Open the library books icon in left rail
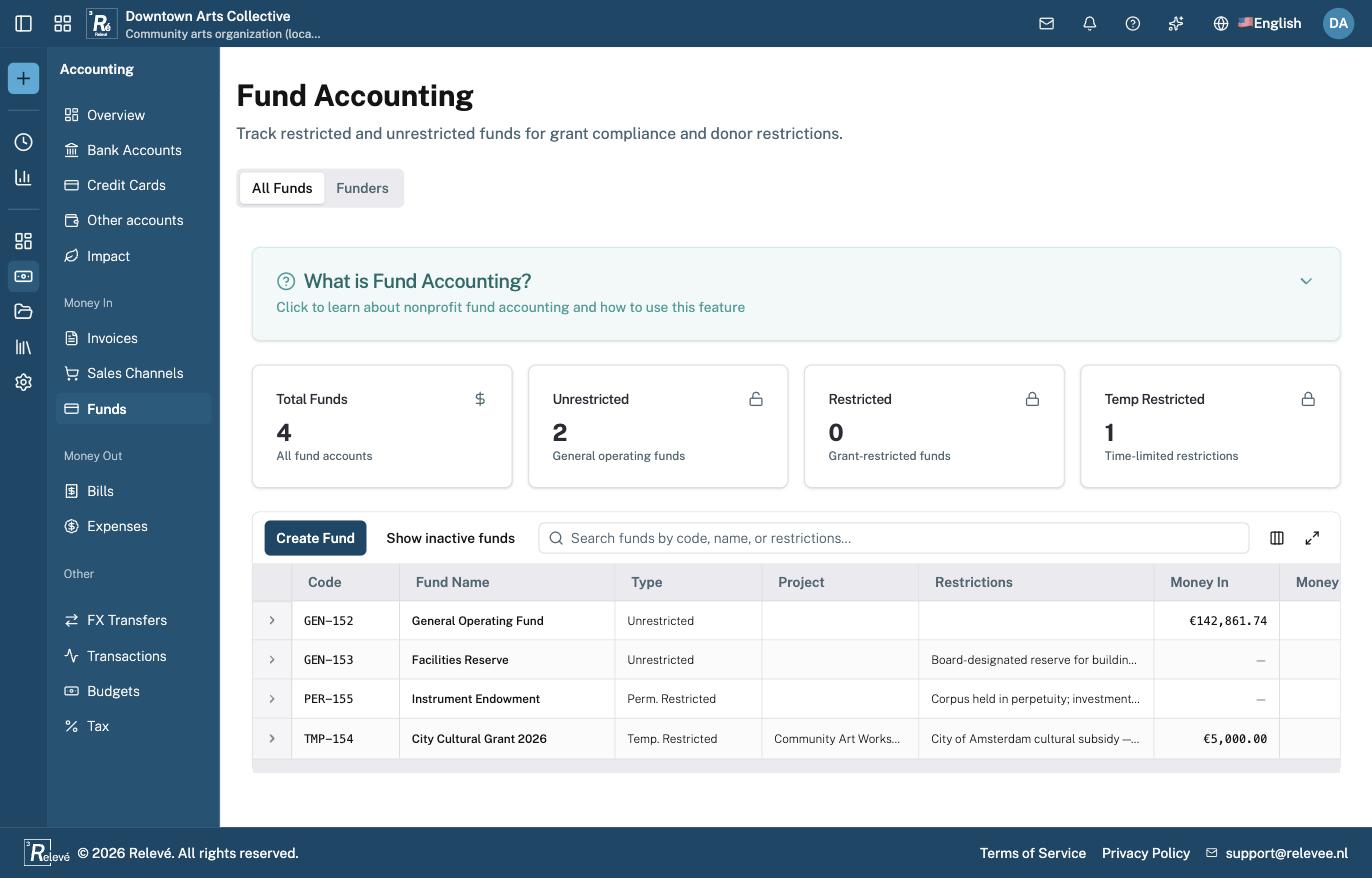This screenshot has width=1372, height=878. pos(23,347)
